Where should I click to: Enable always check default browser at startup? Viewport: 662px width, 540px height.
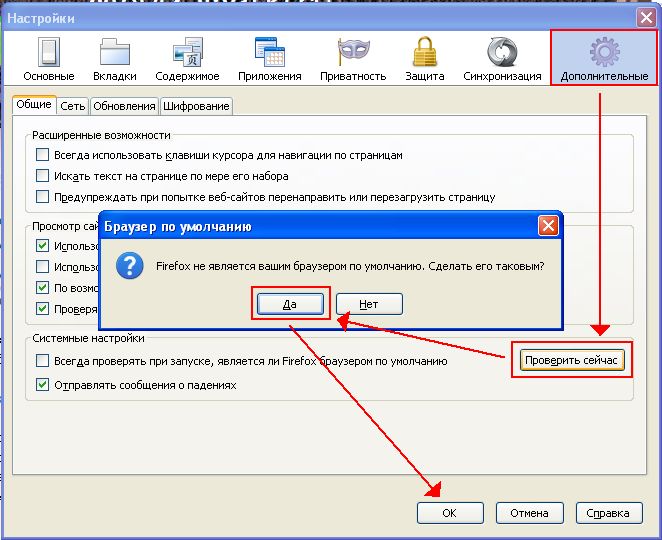pos(42,361)
